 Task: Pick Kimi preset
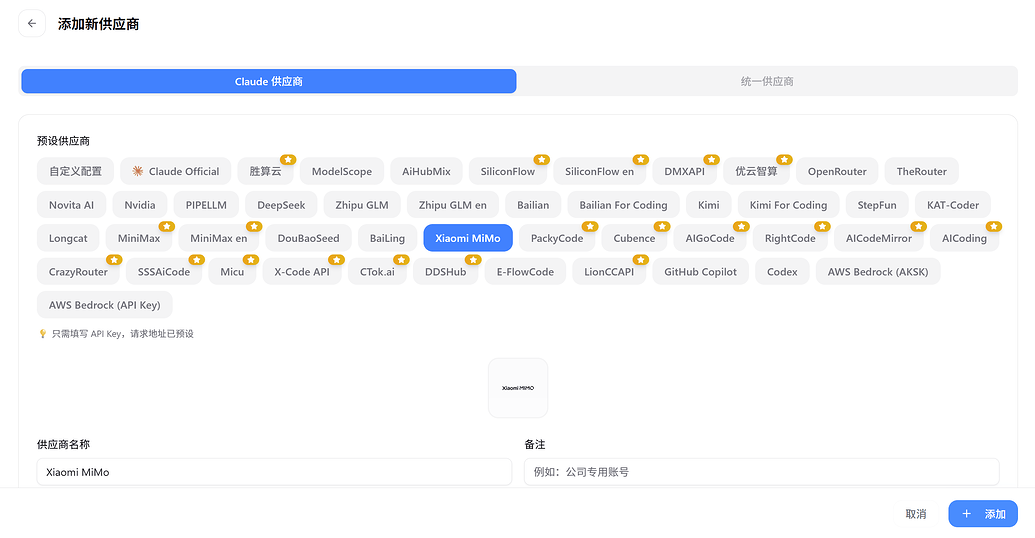click(709, 205)
